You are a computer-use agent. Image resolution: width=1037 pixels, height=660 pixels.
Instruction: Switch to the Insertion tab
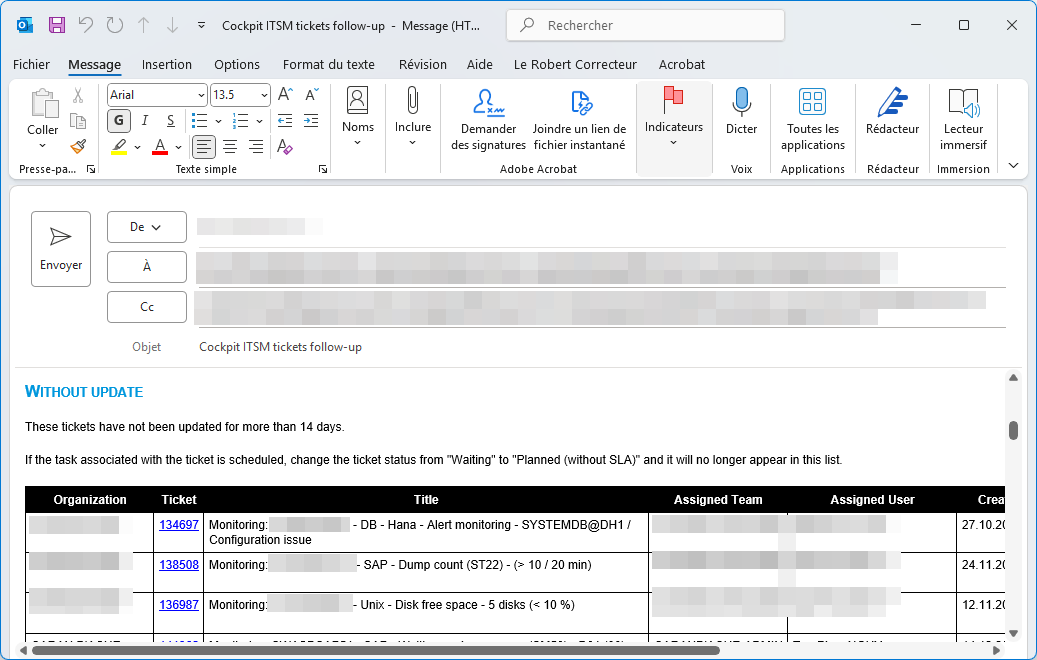pyautogui.click(x=167, y=64)
